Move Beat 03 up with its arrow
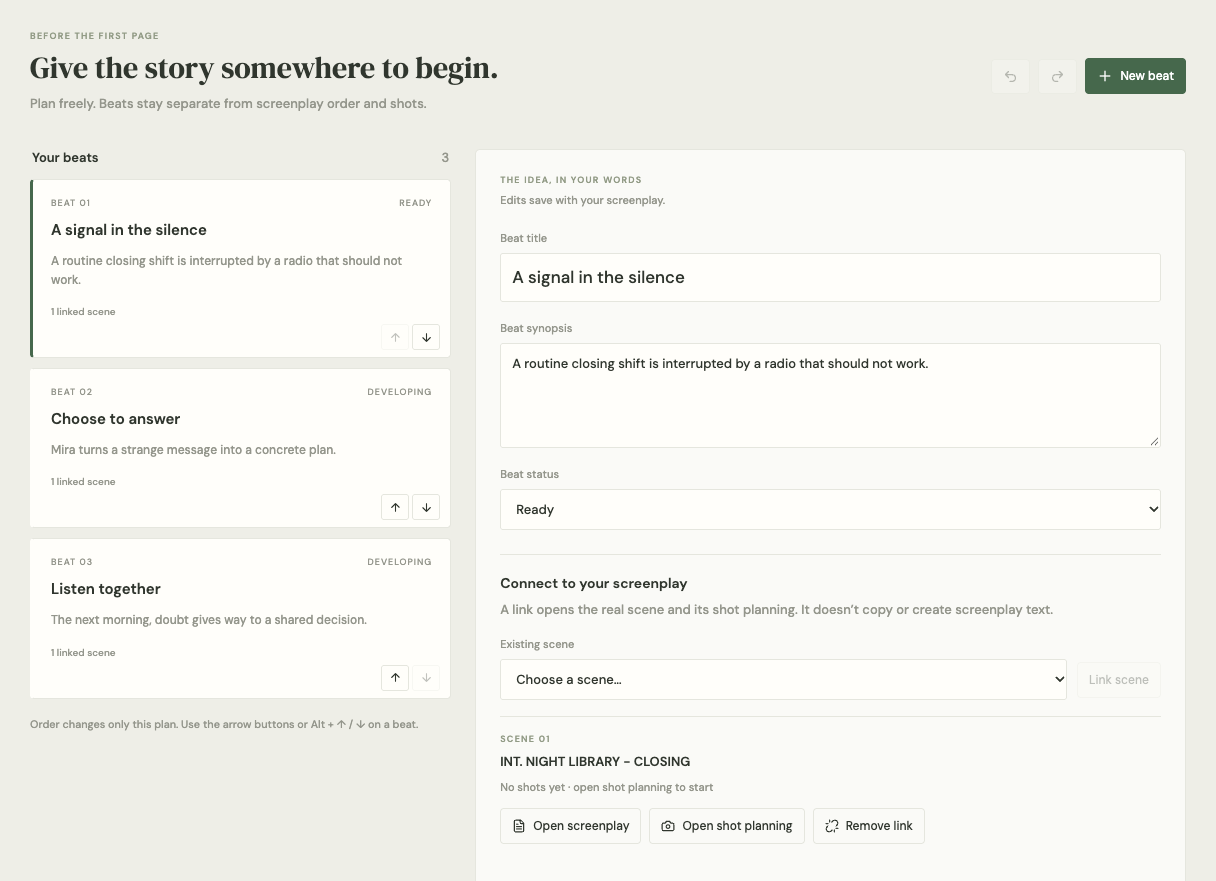This screenshot has width=1216, height=881. [395, 678]
